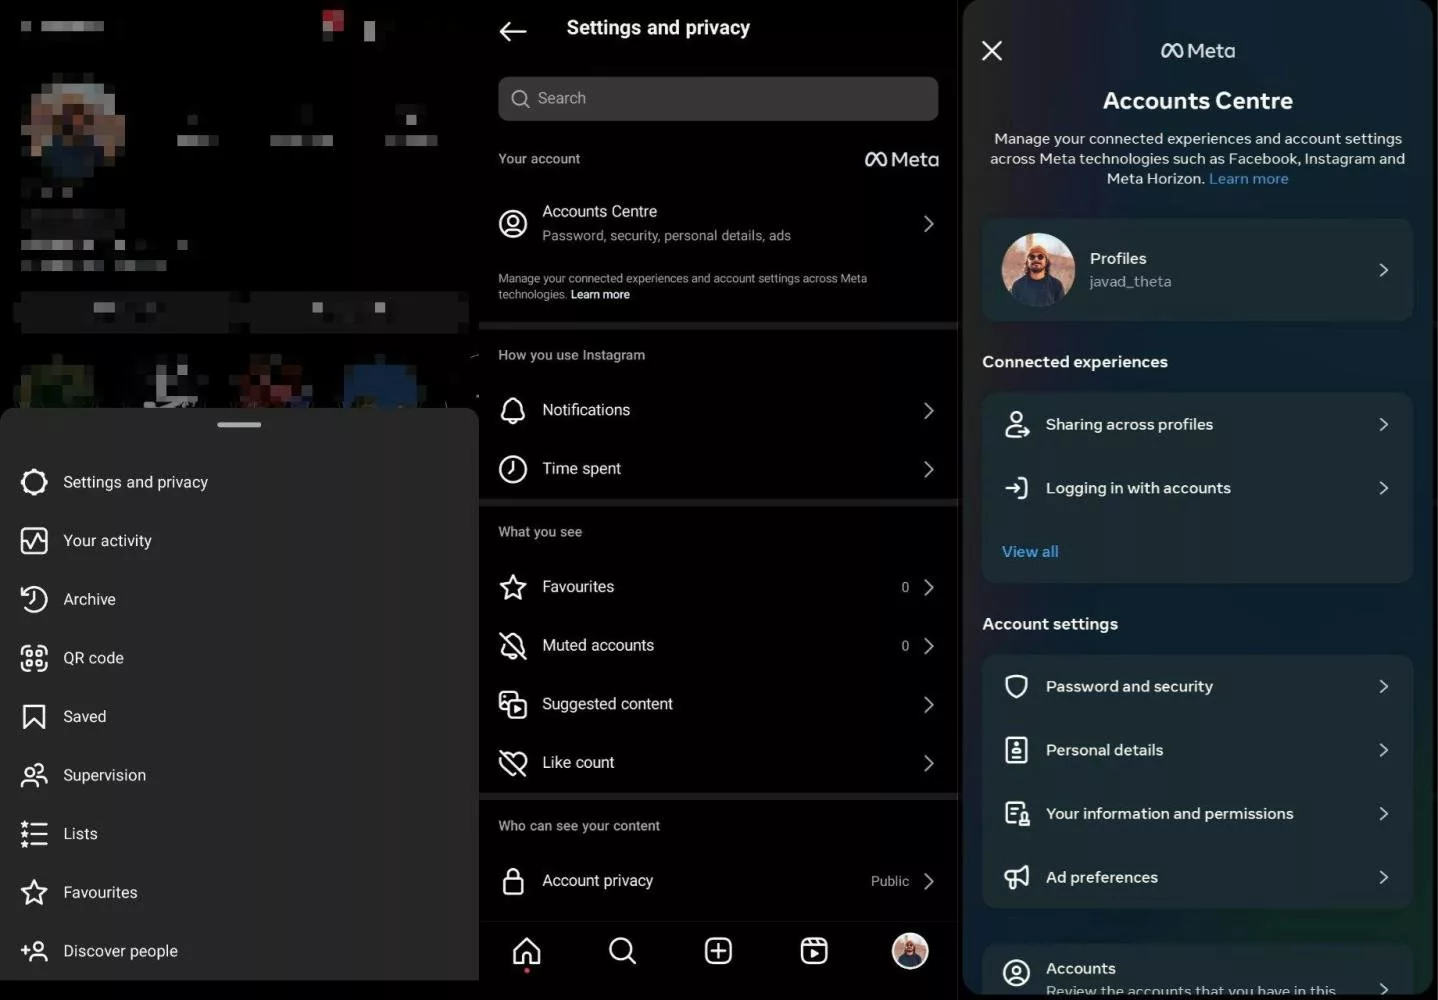Click Personal details ID card icon

[x=1017, y=750]
